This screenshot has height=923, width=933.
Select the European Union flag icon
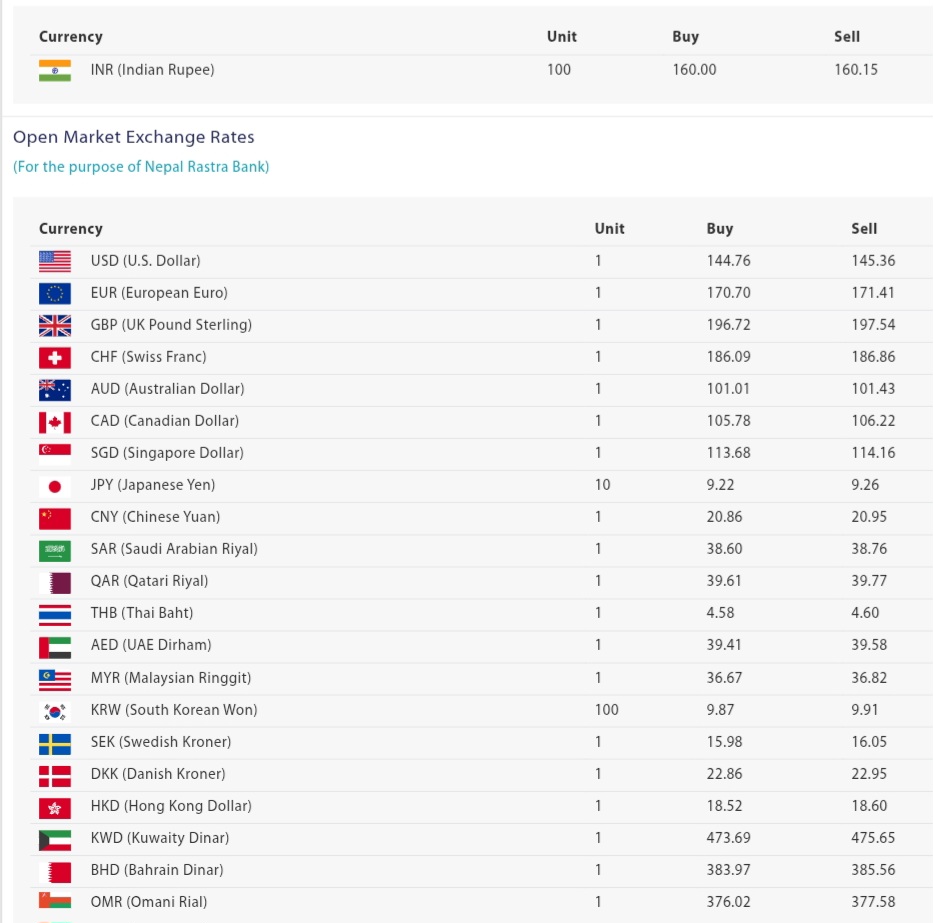pyautogui.click(x=55, y=293)
